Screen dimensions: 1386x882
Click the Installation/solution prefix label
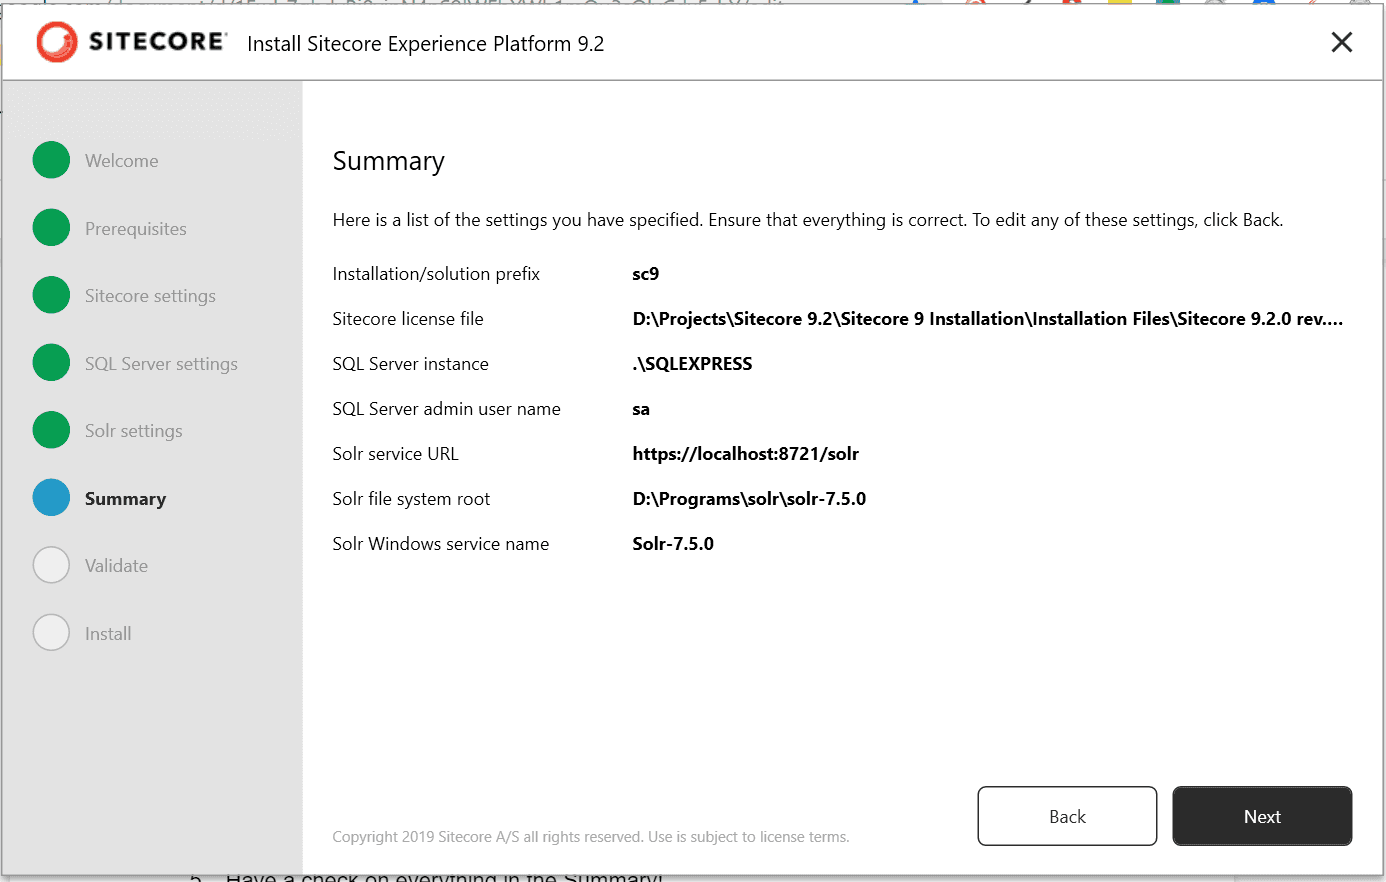436,274
